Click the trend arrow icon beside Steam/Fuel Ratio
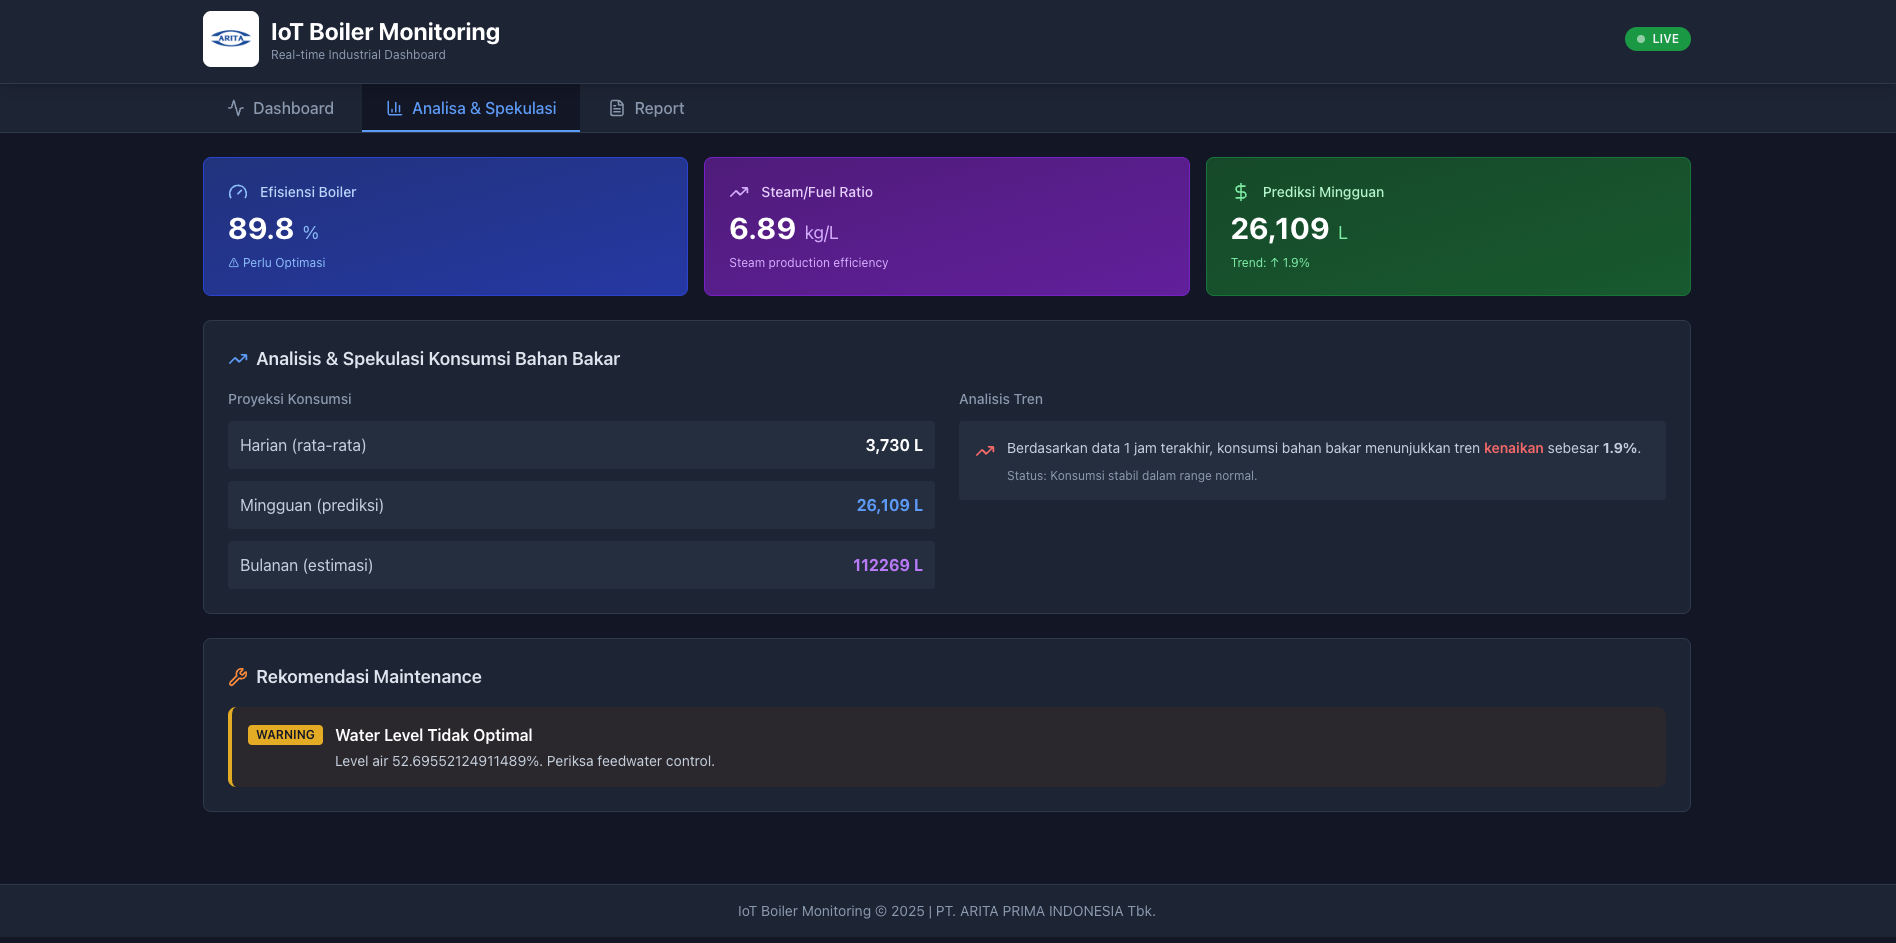Screen dimensions: 1896x943 click(x=739, y=192)
